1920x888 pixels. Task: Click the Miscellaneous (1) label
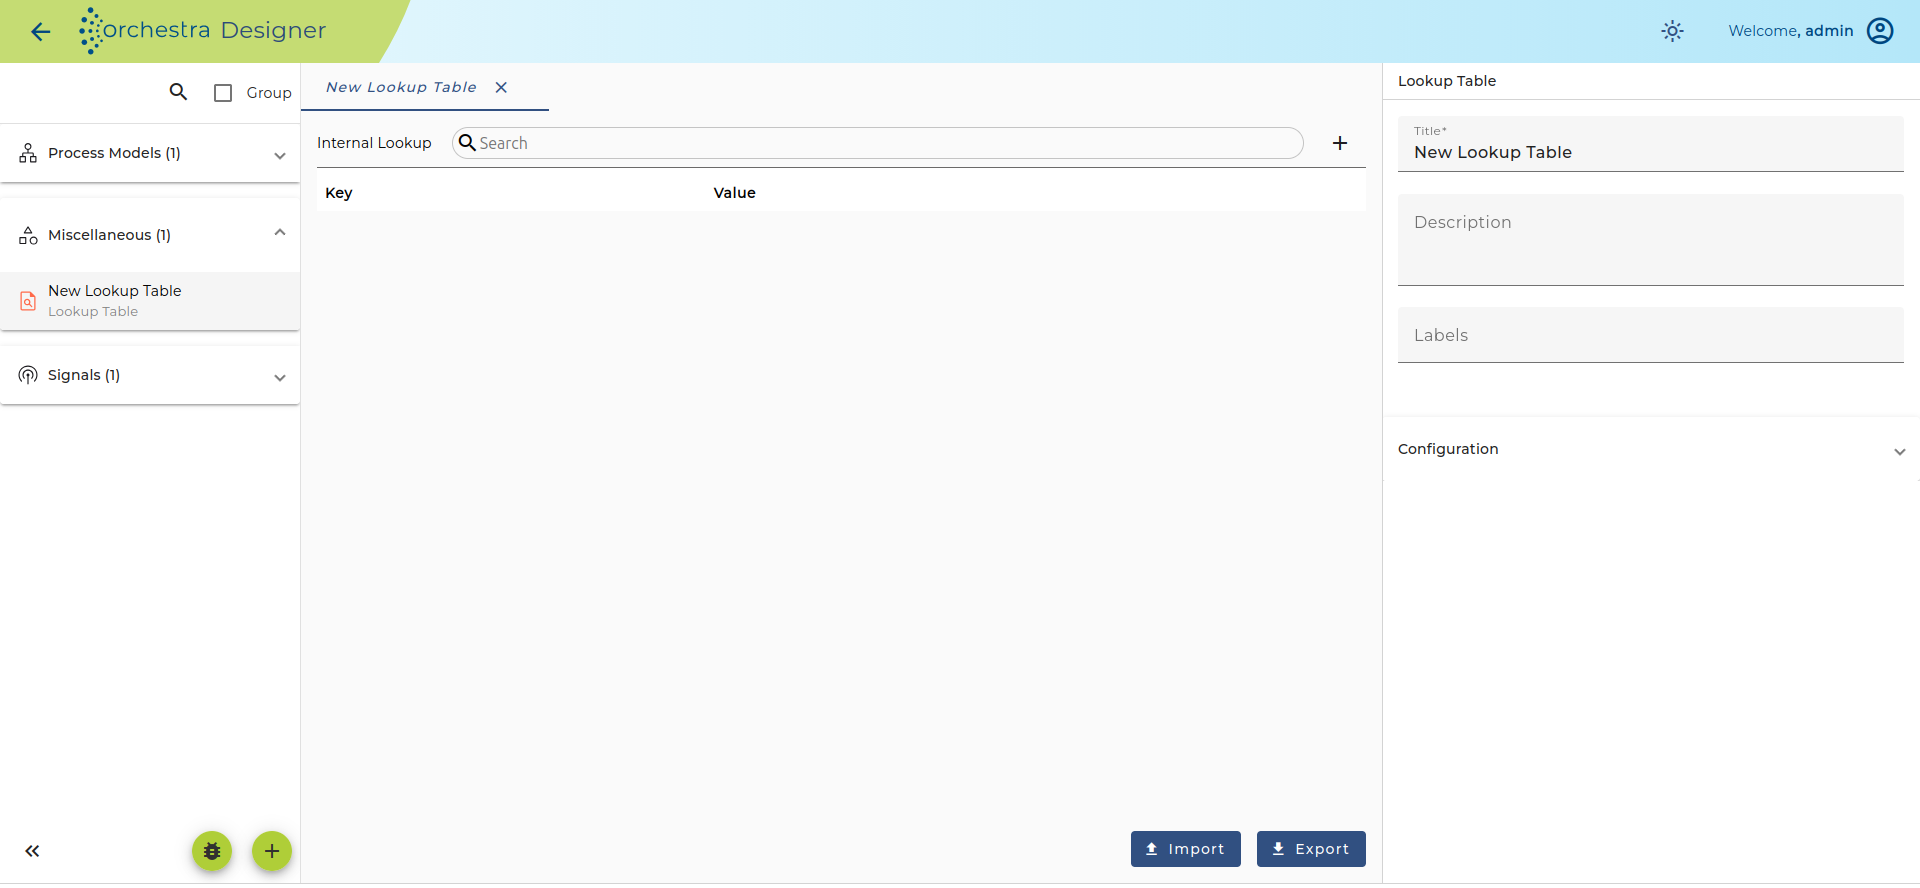click(109, 235)
